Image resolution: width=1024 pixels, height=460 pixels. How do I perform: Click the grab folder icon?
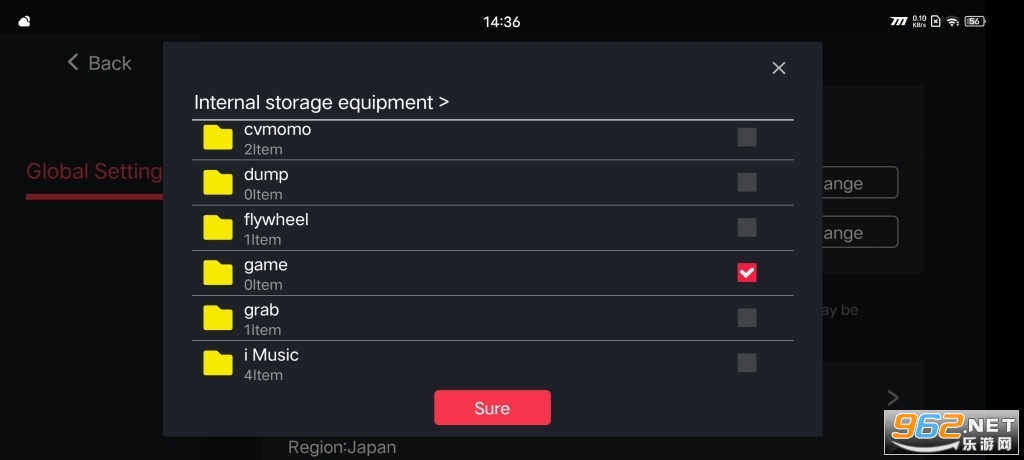[x=218, y=318]
